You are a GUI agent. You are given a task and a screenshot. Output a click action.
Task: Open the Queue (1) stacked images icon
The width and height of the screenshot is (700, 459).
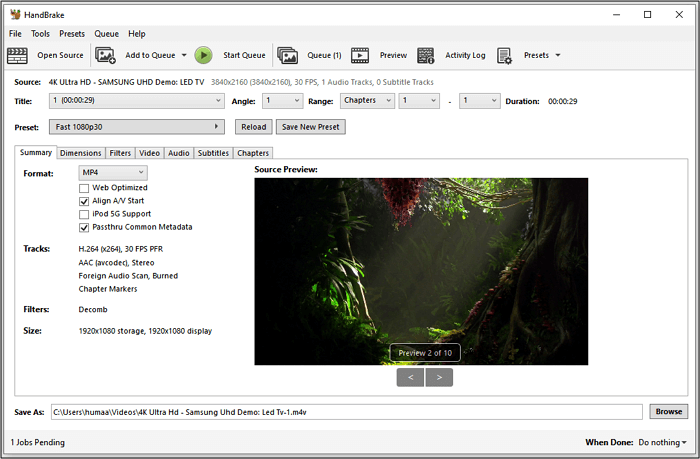point(288,55)
